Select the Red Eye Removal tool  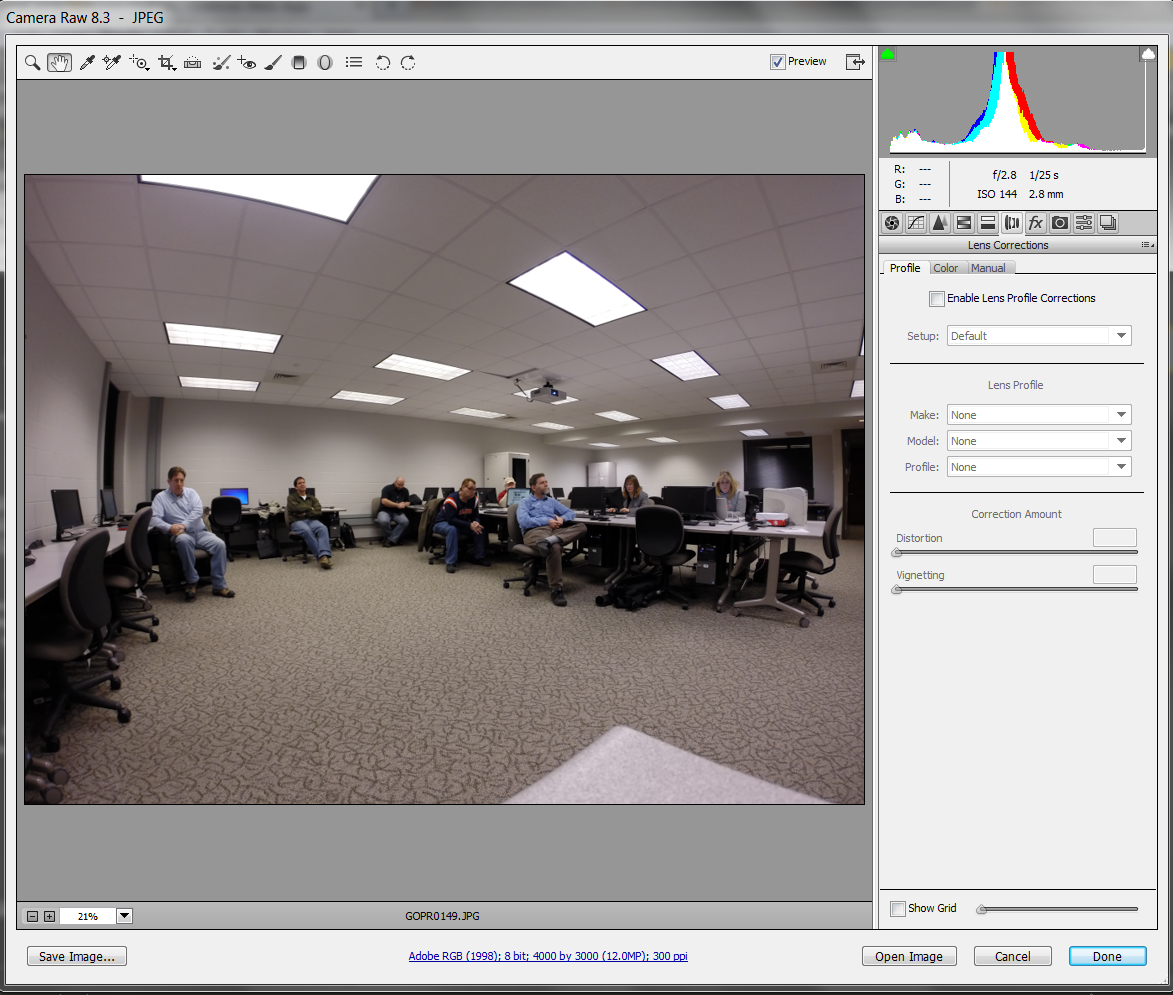247,63
